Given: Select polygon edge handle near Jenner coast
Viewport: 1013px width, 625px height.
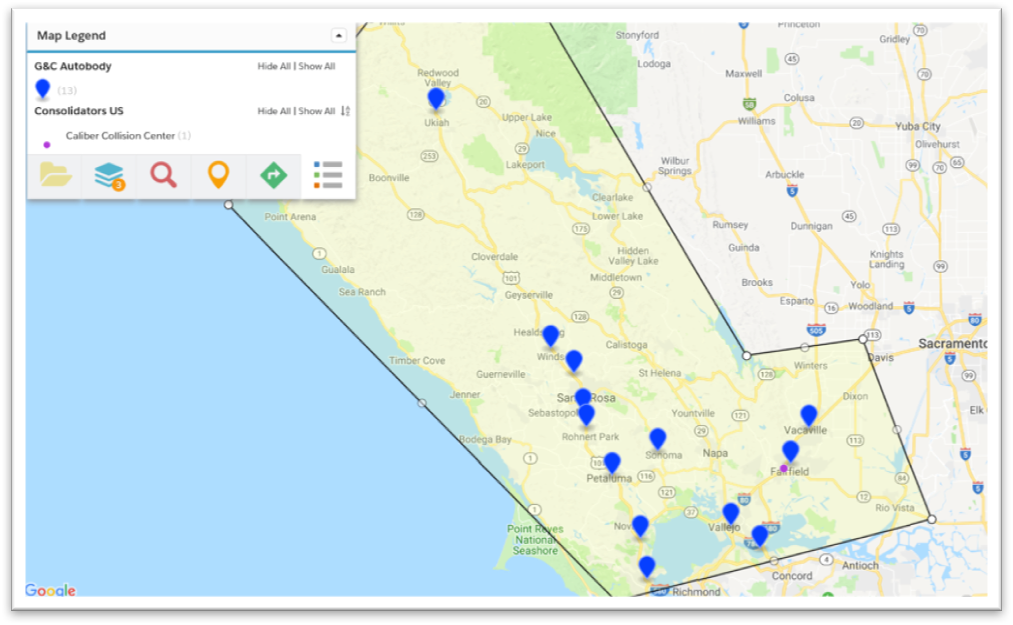Looking at the screenshot, I should coord(422,403).
